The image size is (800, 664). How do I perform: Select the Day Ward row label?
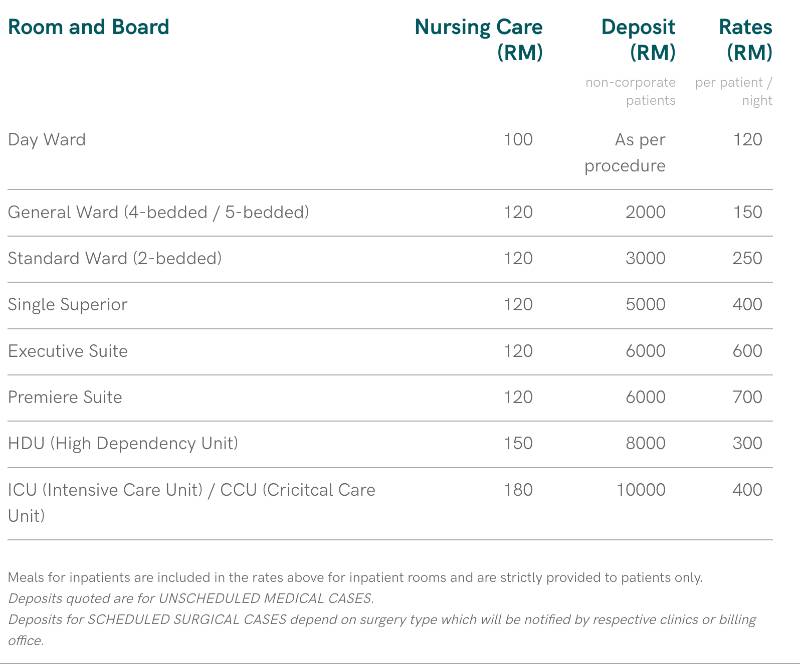click(x=47, y=140)
